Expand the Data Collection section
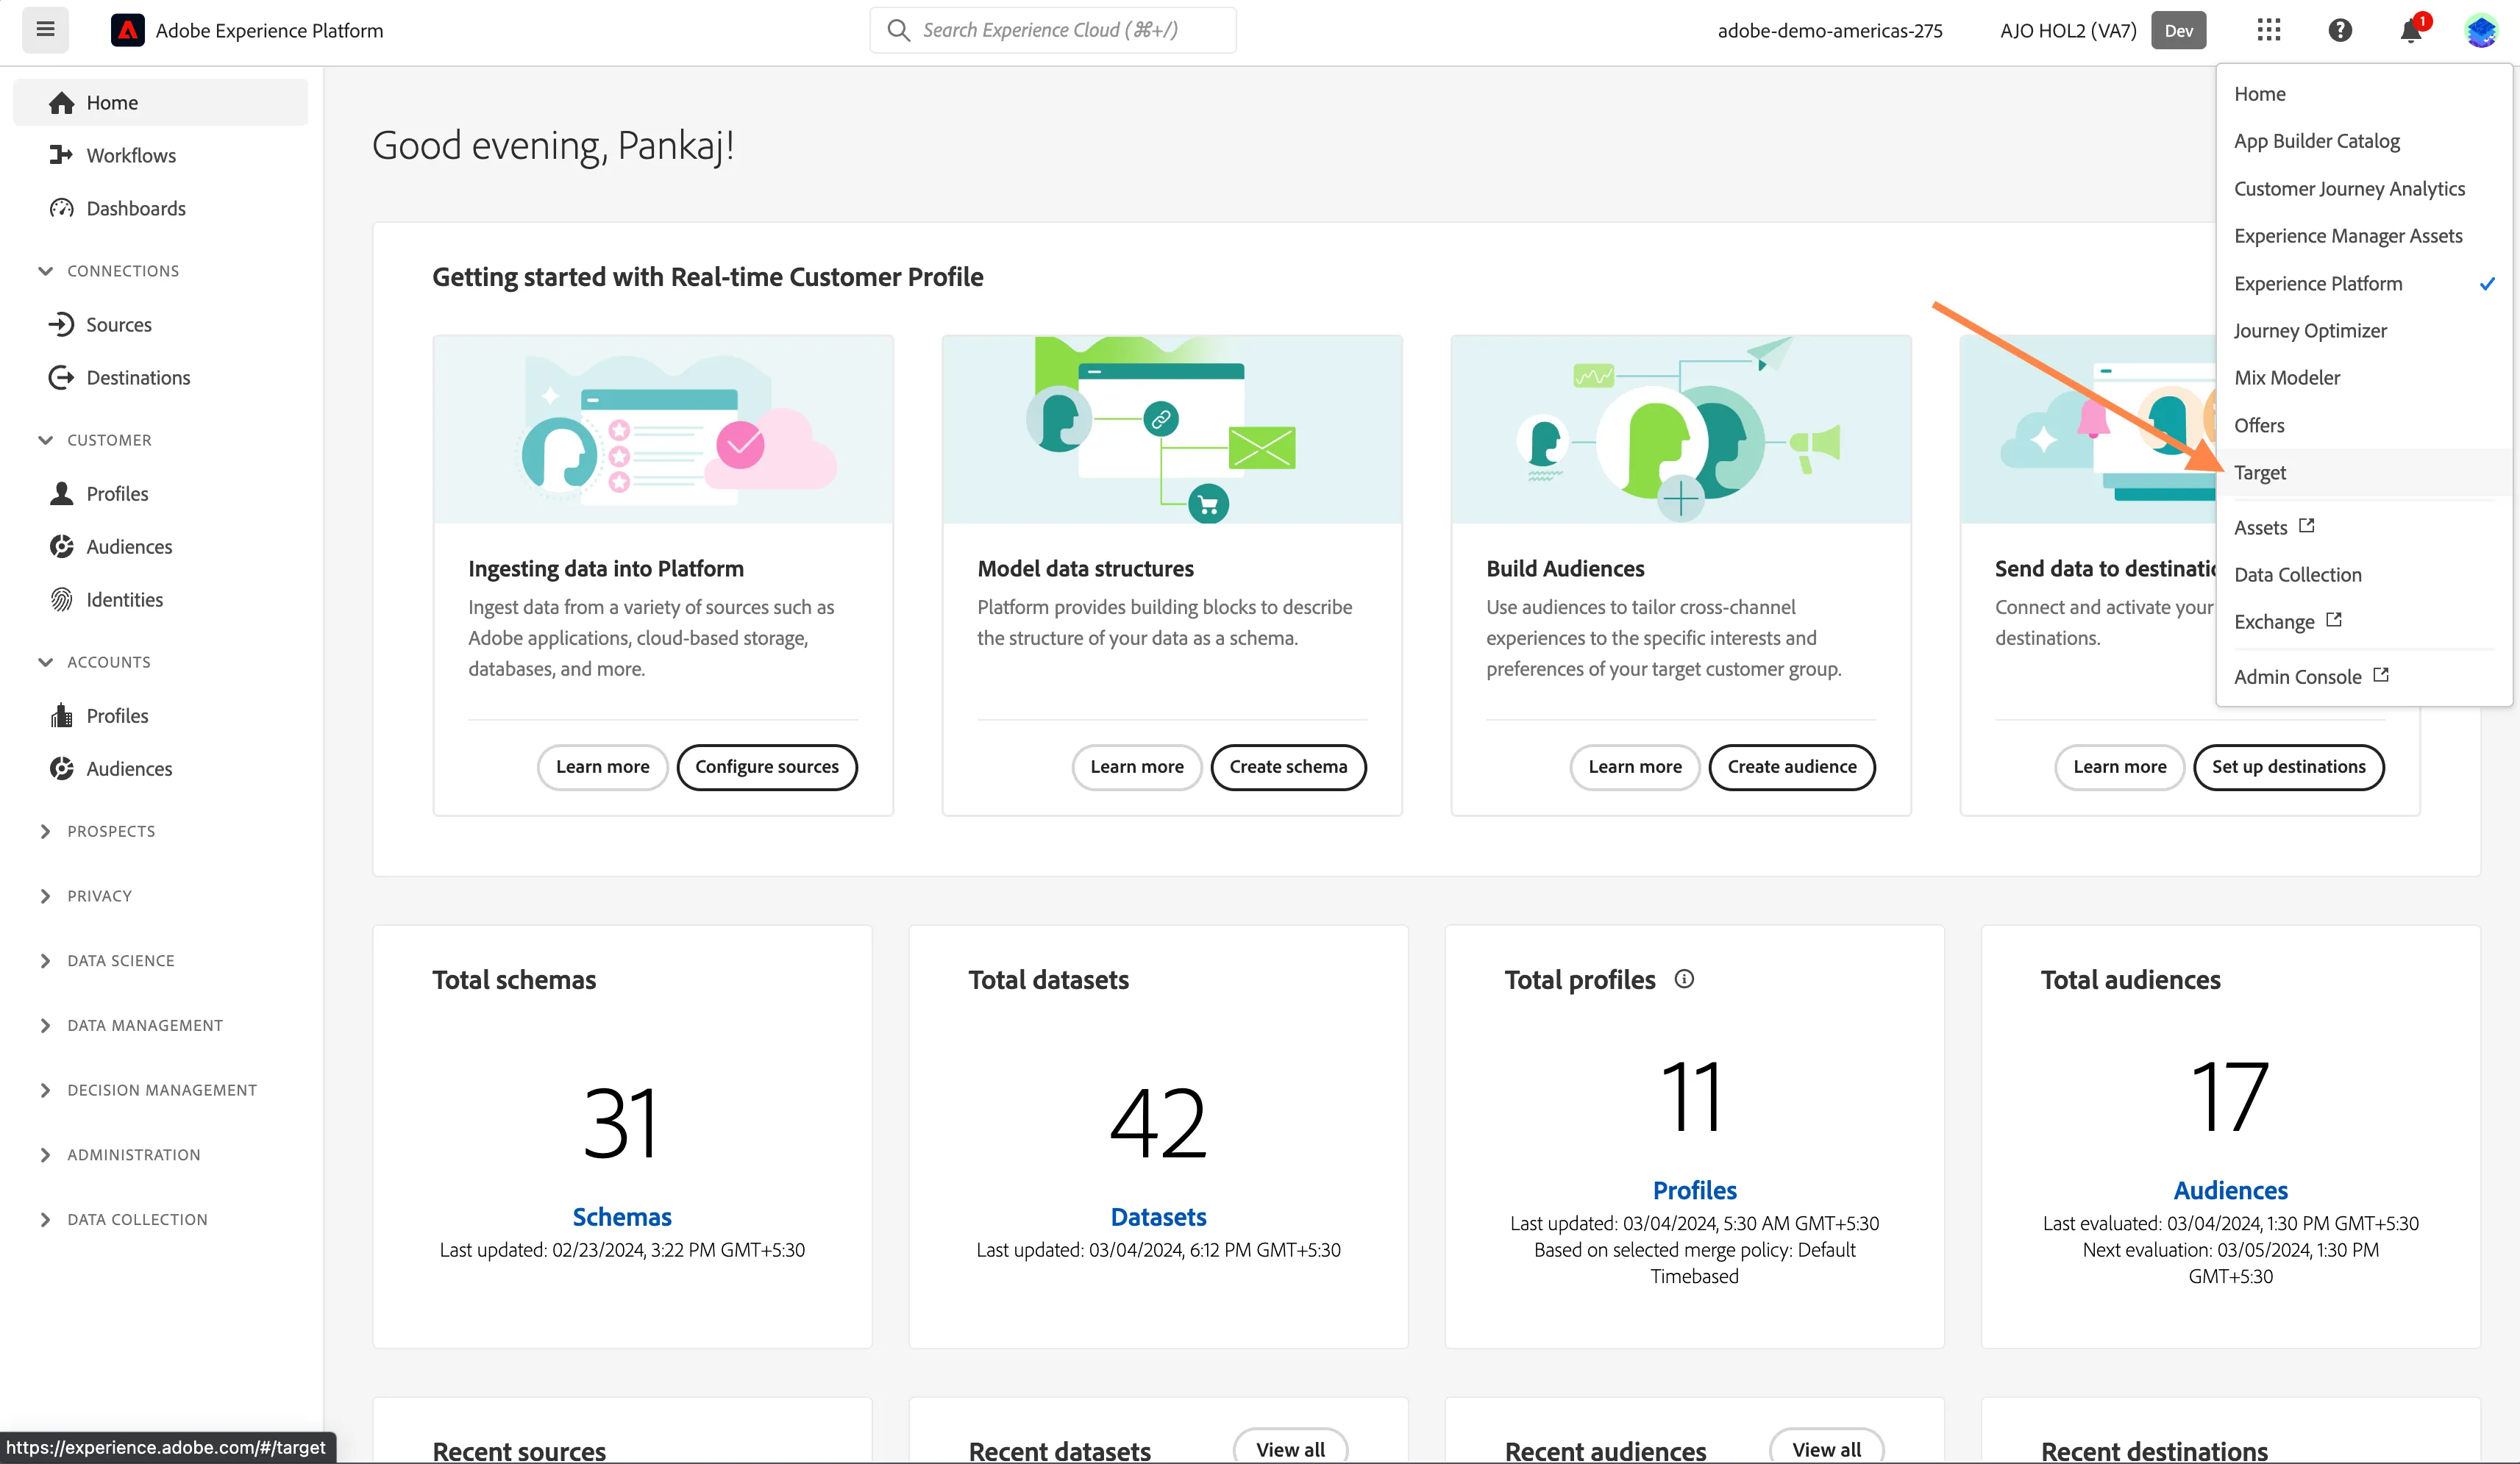The height and width of the screenshot is (1464, 2520). tap(122, 1219)
